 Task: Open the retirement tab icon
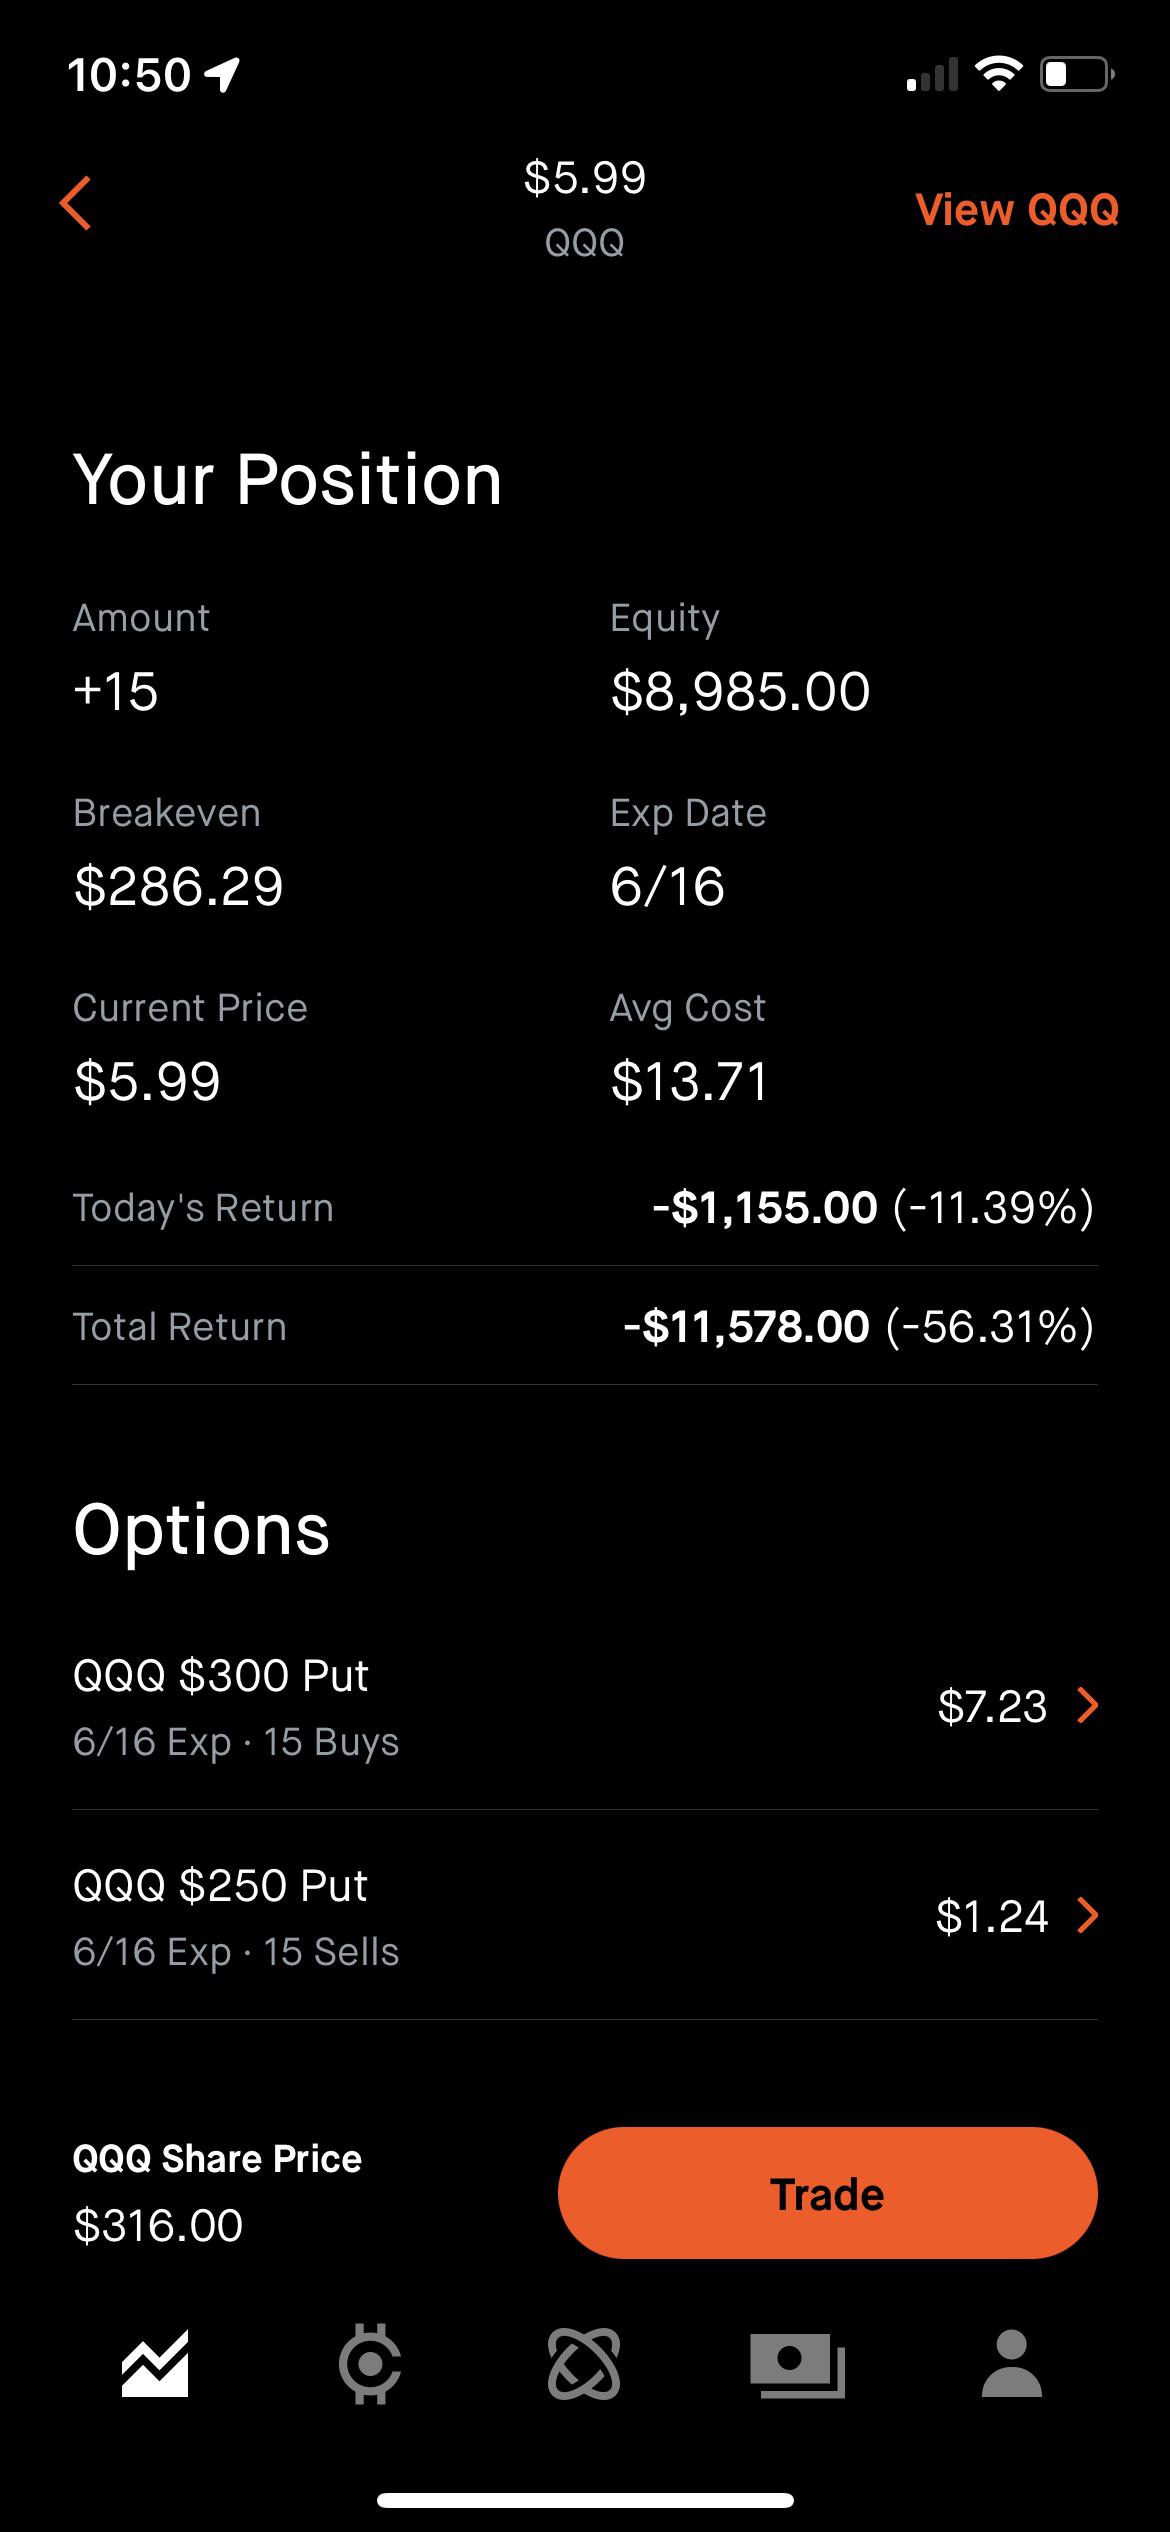584,2364
